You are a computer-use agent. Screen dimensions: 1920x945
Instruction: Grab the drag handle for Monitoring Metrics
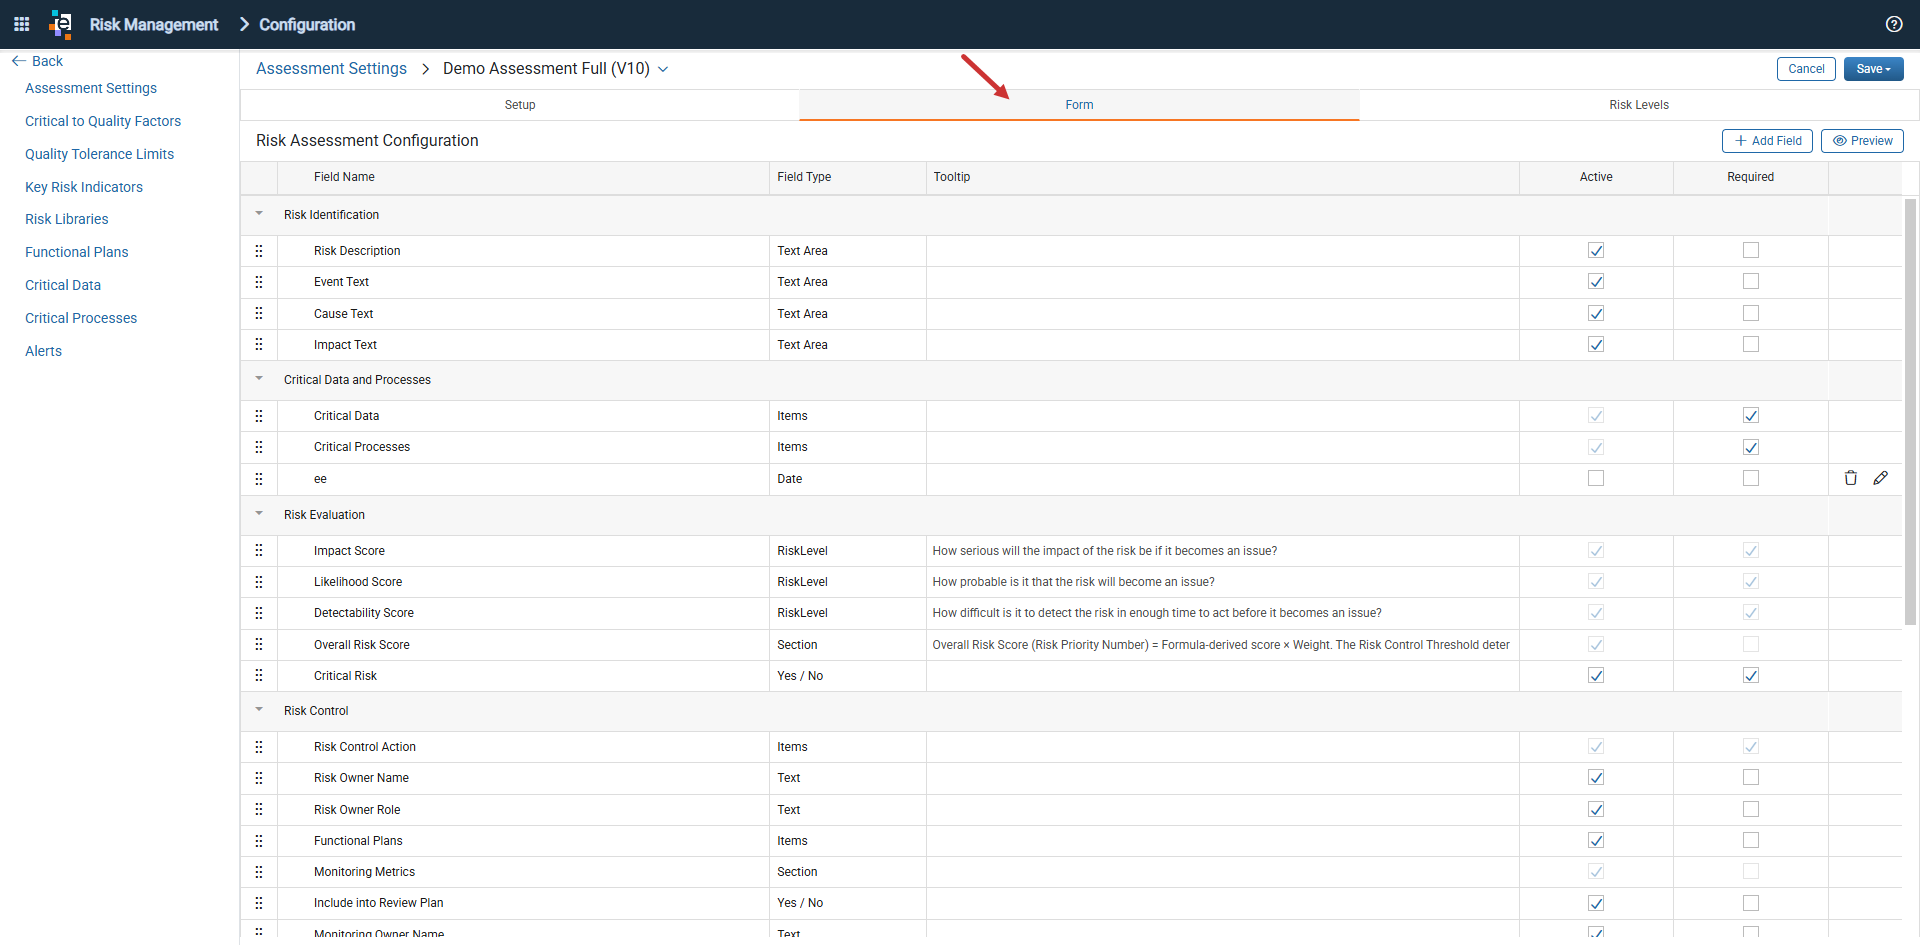click(259, 872)
